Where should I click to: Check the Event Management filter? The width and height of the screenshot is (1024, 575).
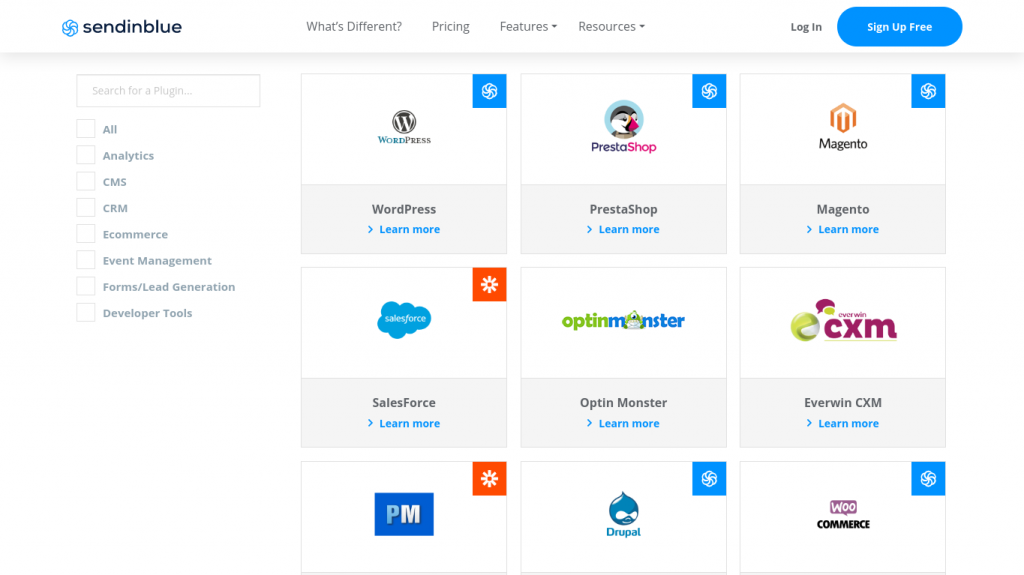(x=86, y=259)
